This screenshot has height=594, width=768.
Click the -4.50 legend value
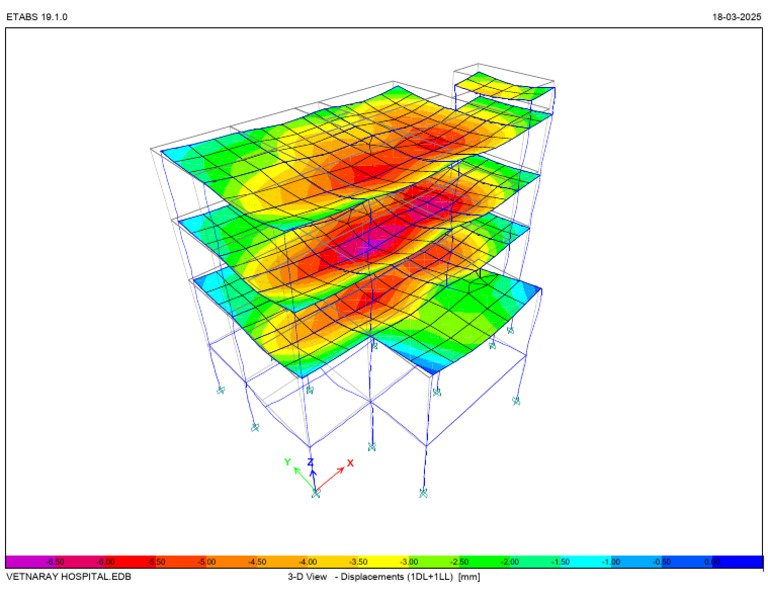[257, 562]
